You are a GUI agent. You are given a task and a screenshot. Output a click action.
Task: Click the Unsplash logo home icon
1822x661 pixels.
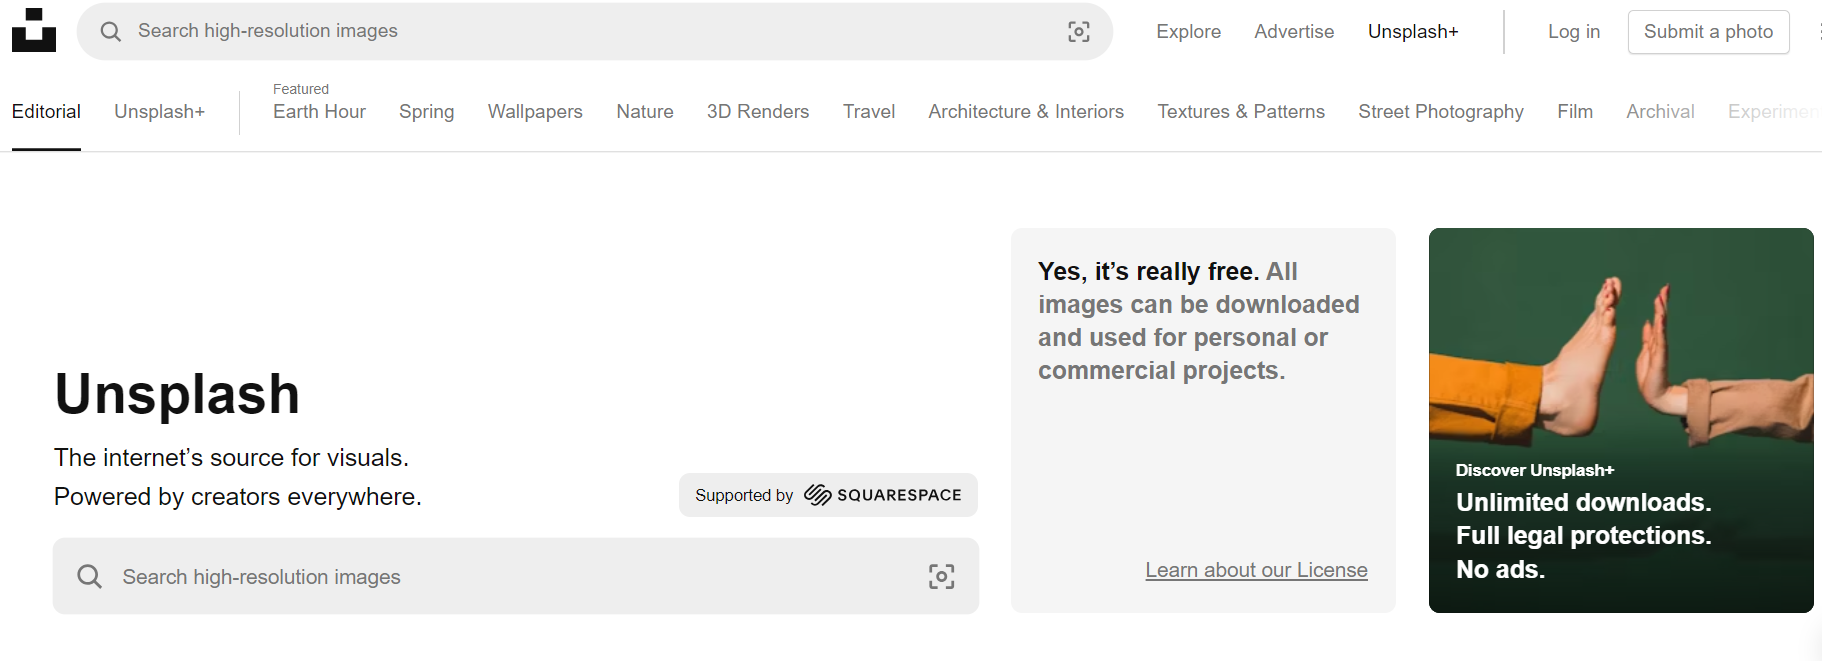[34, 30]
